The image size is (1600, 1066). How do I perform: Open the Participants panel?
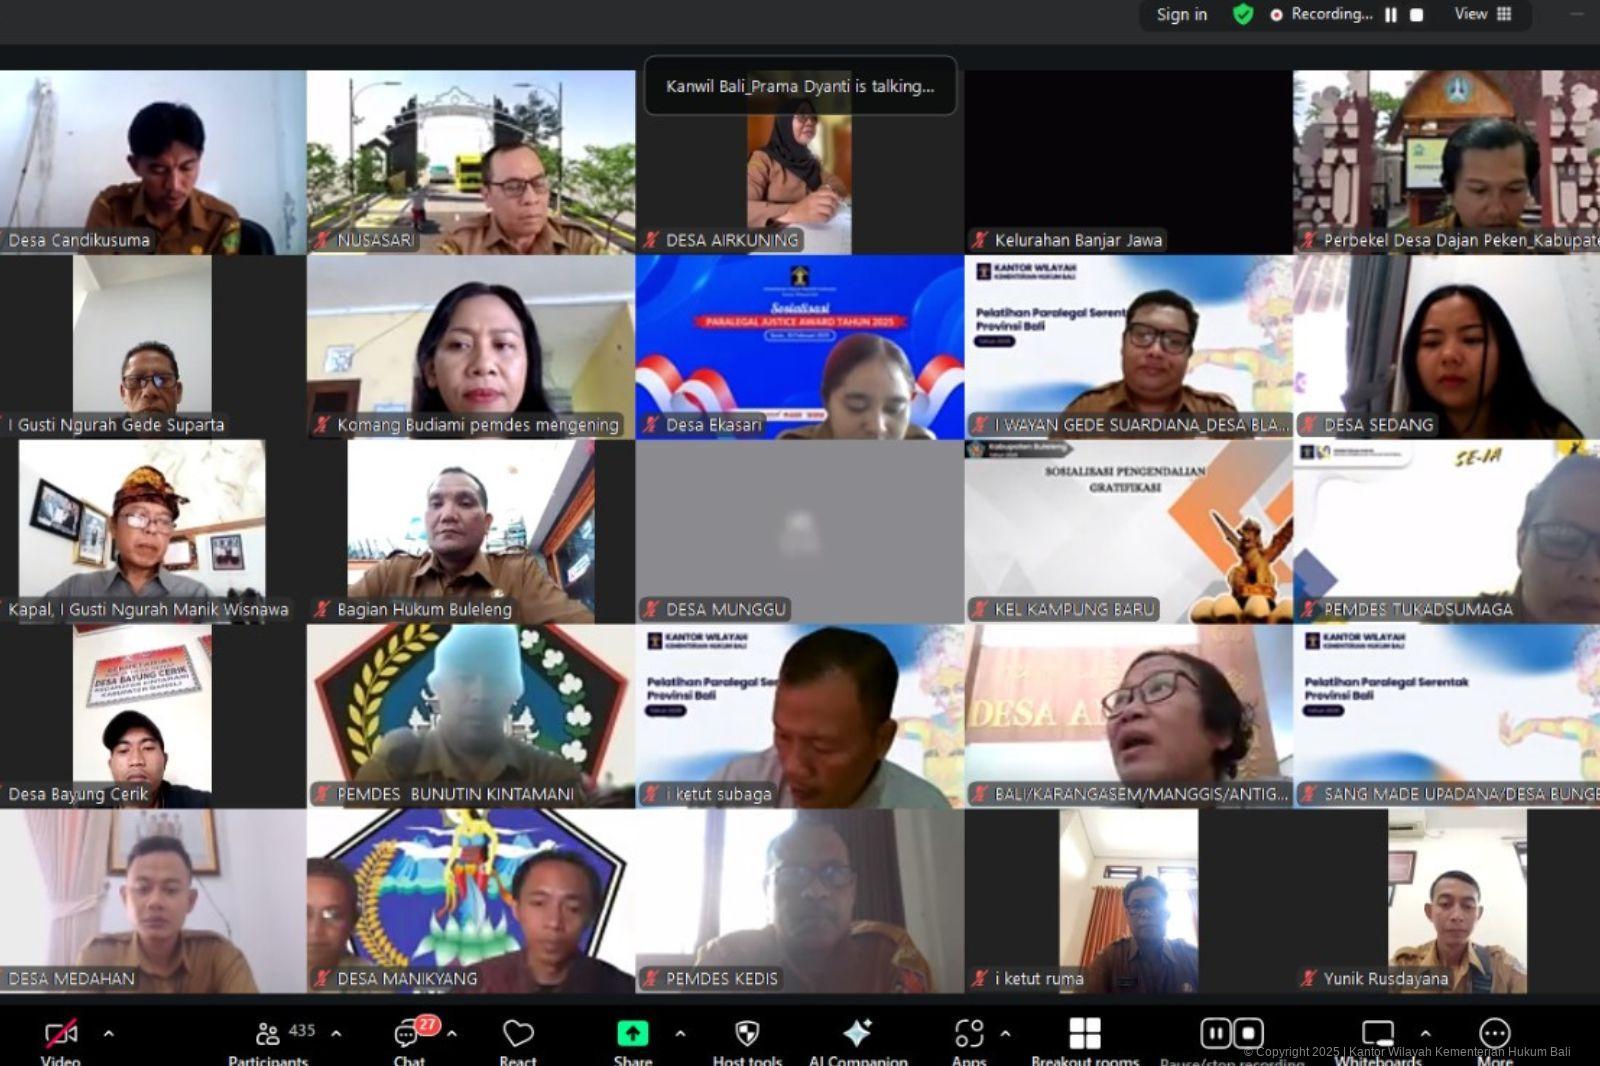pos(269,1035)
